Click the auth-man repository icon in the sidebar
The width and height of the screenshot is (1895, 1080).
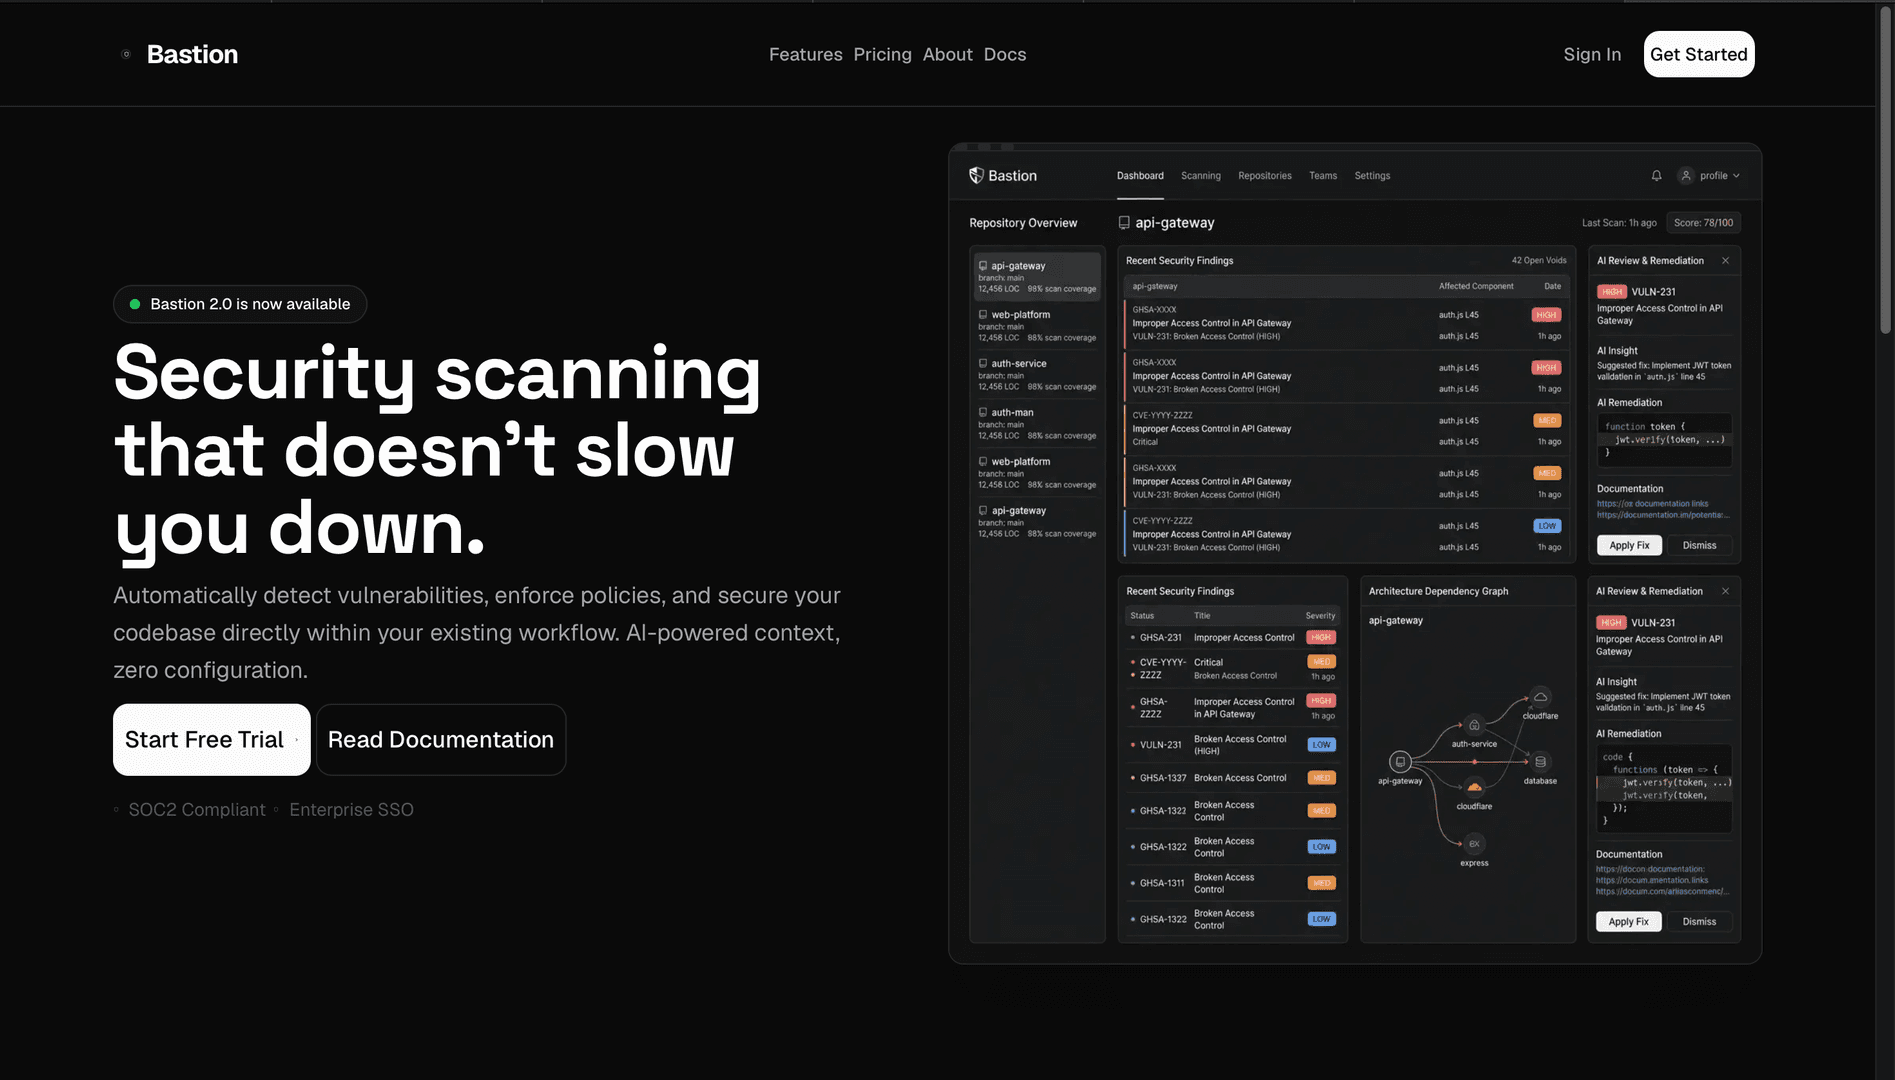point(983,412)
